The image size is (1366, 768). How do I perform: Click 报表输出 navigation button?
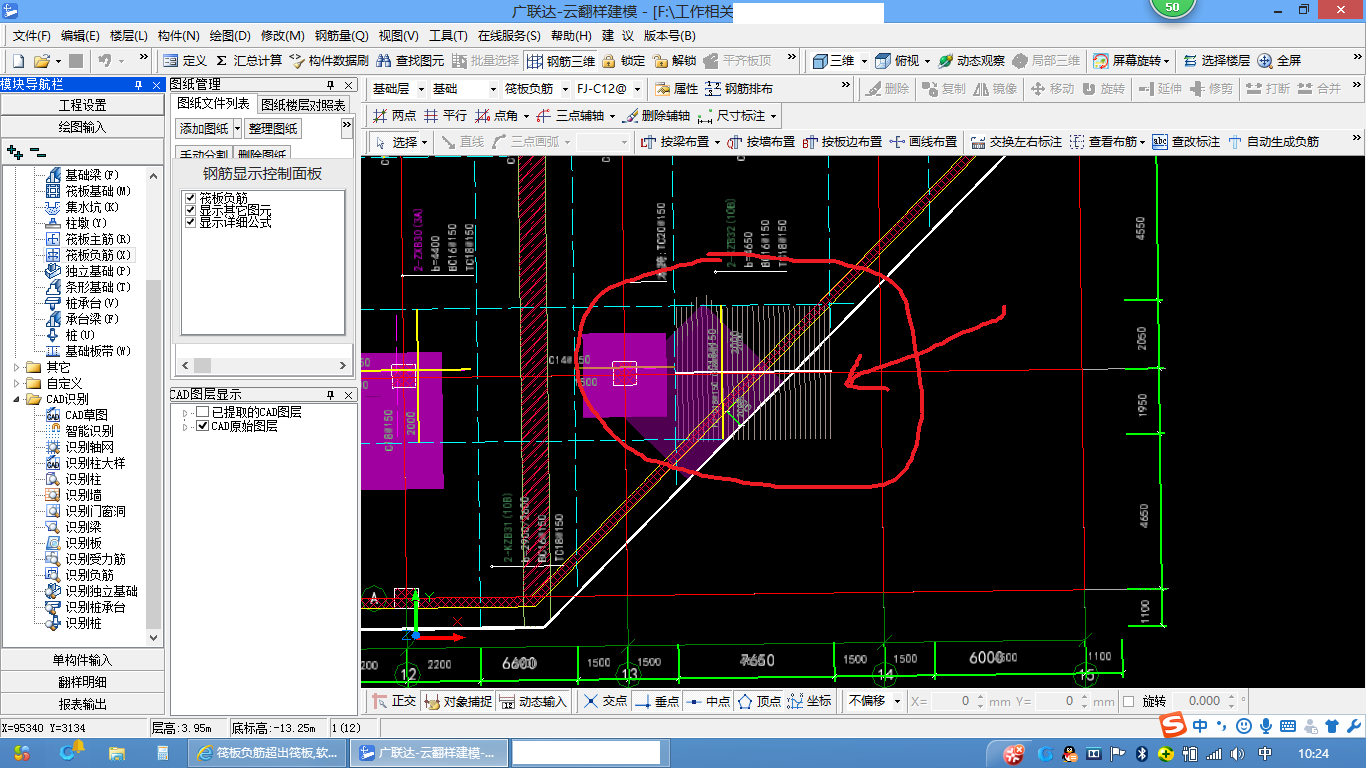click(x=82, y=704)
